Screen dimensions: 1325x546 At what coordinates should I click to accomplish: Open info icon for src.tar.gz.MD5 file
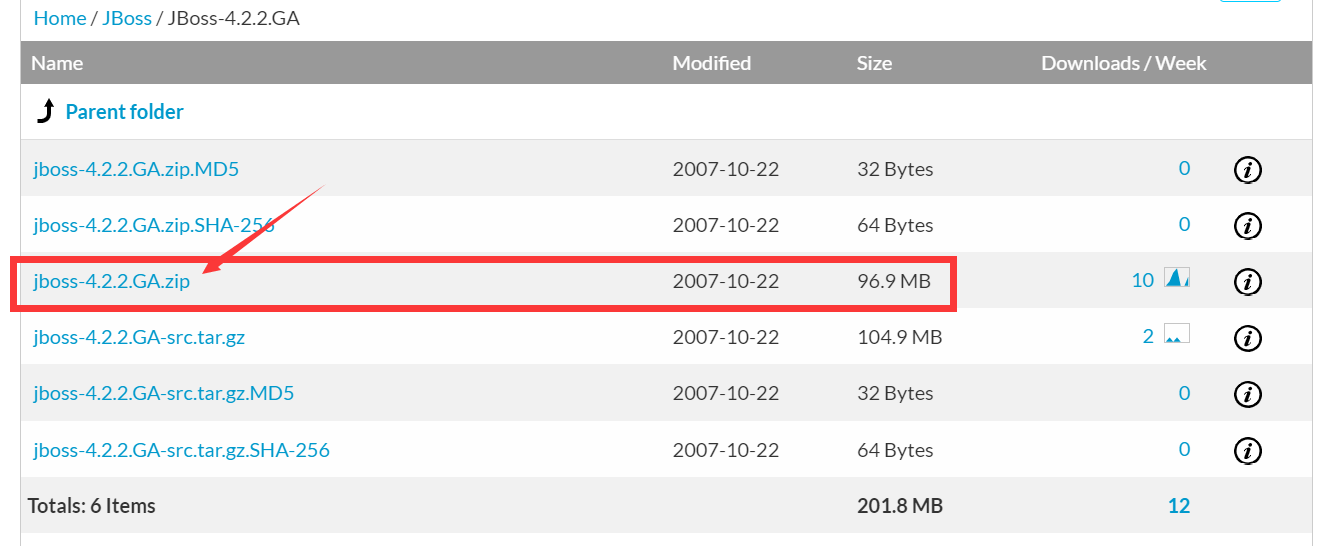1247,394
